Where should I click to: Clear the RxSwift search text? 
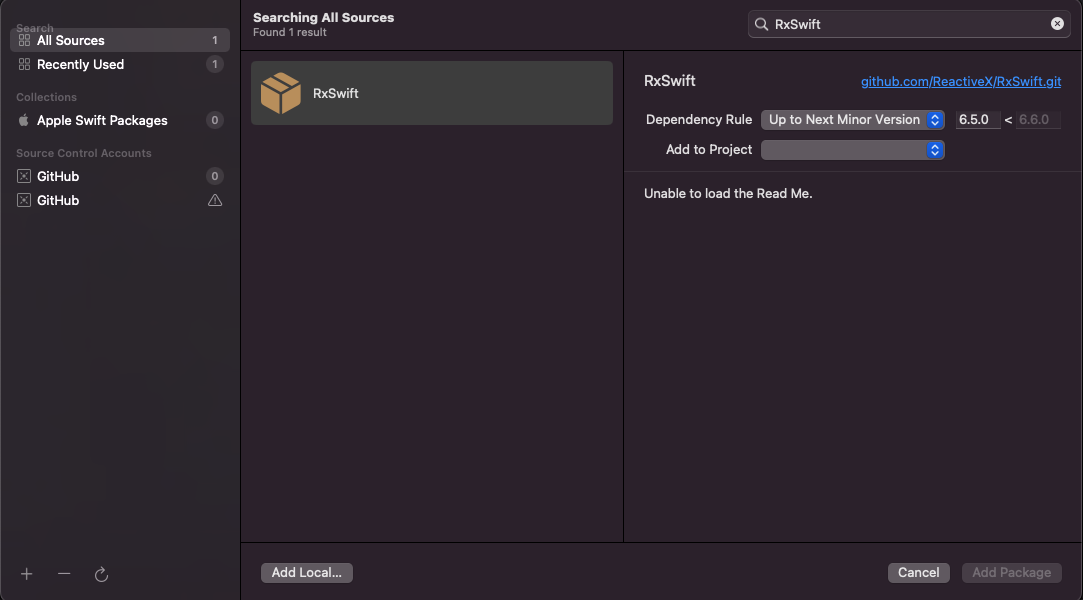(x=1057, y=24)
